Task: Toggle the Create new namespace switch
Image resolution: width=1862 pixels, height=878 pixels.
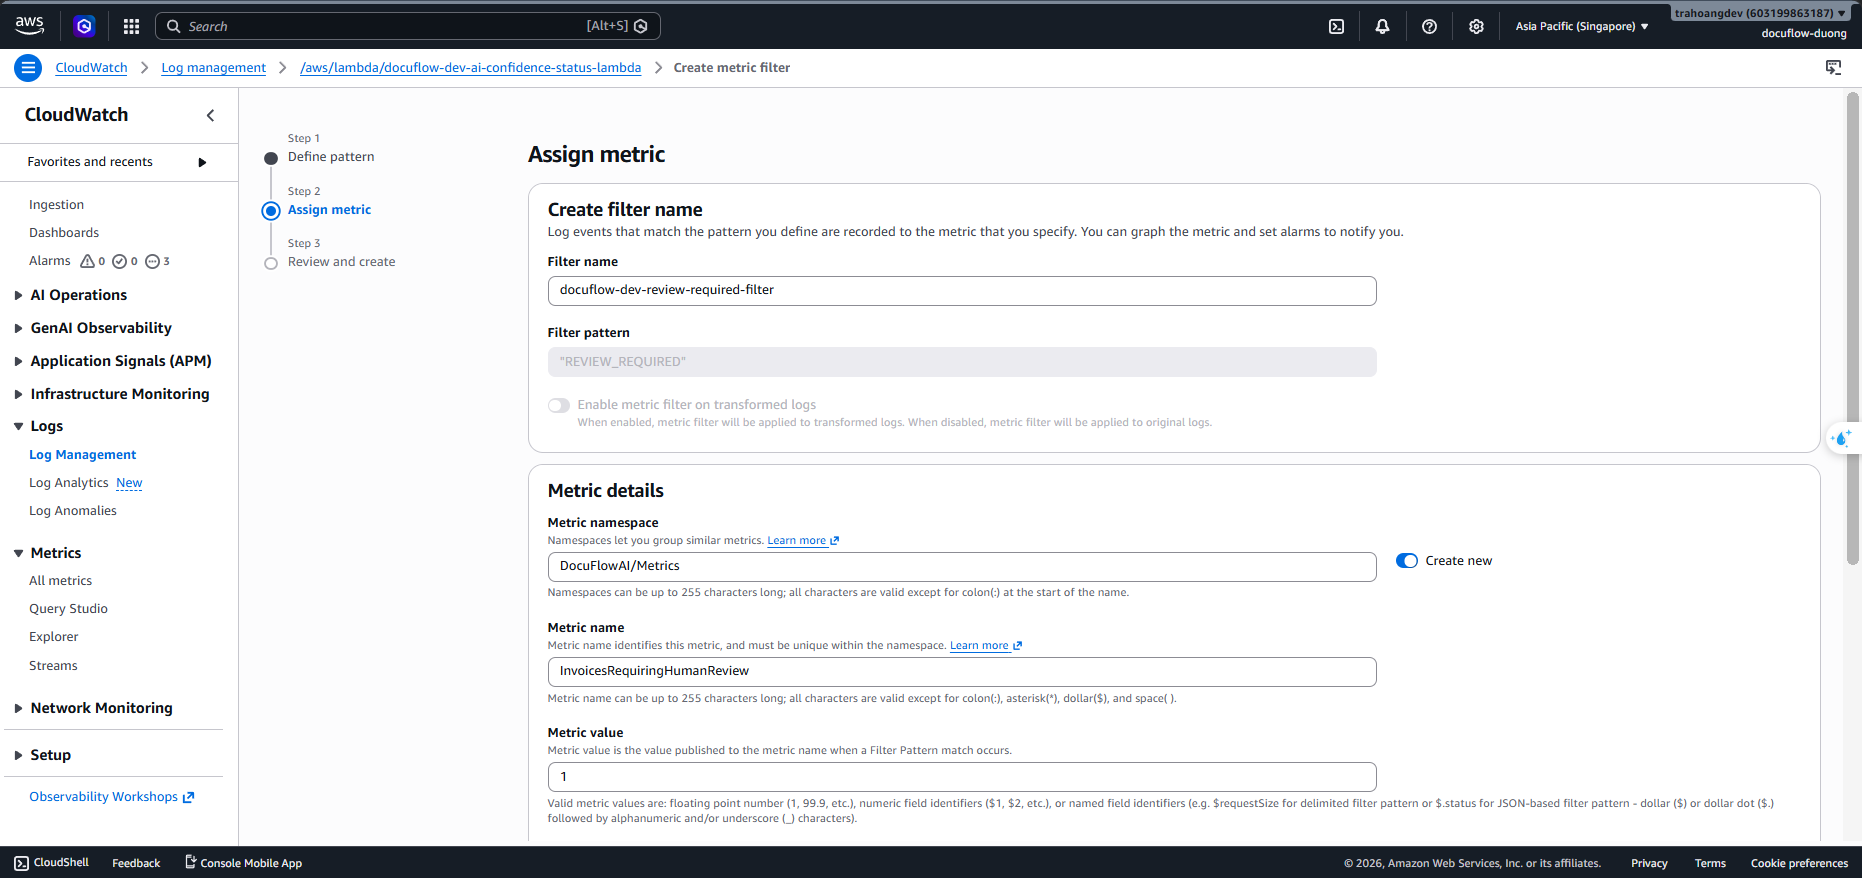Action: coord(1407,561)
